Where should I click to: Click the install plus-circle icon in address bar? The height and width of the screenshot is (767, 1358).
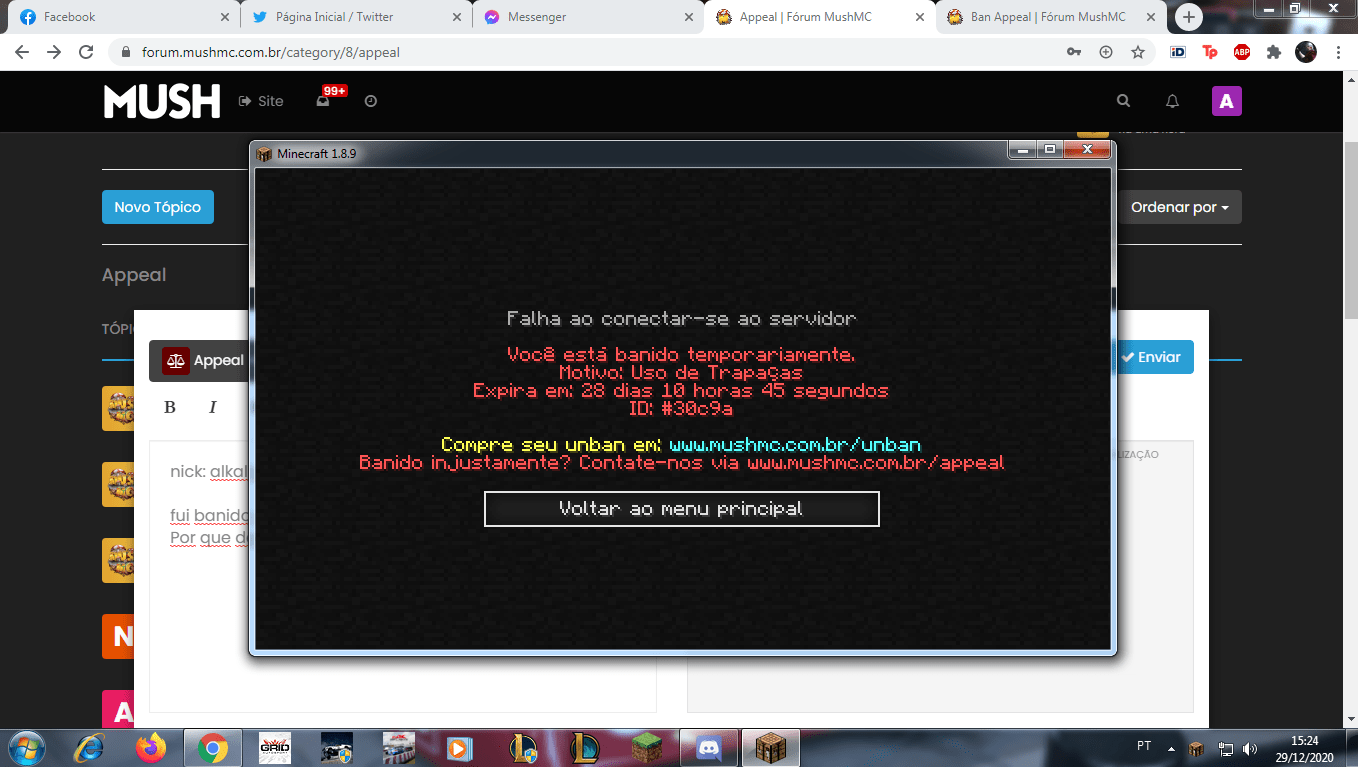(x=1106, y=52)
